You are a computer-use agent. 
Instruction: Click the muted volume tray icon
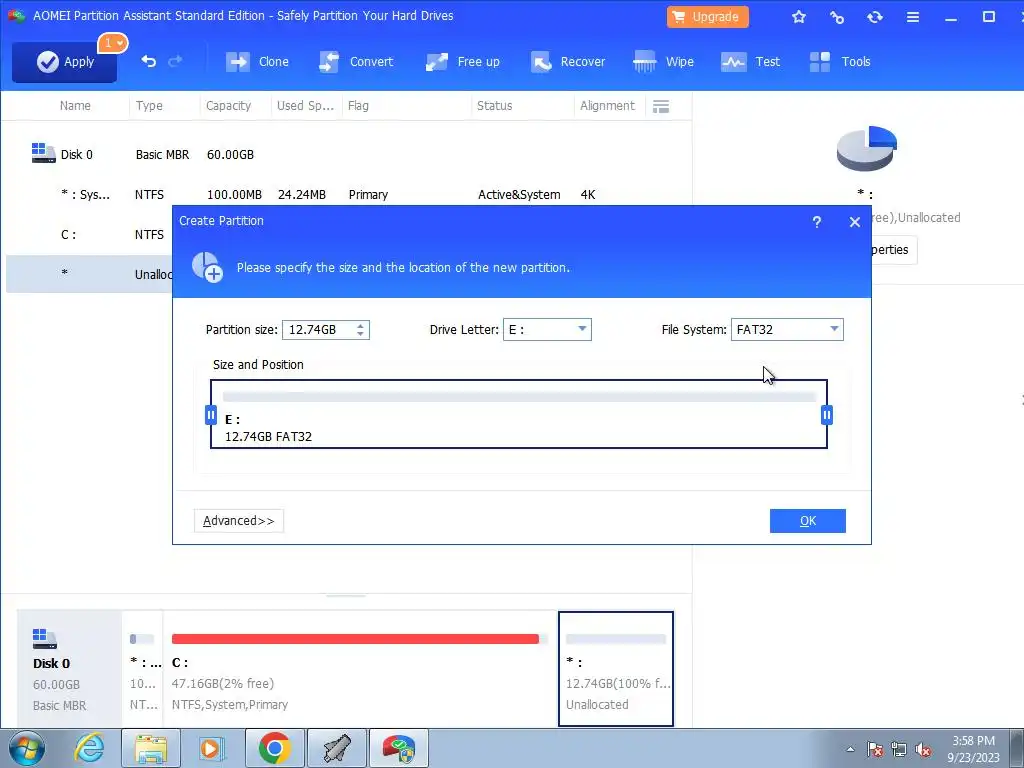click(x=923, y=749)
